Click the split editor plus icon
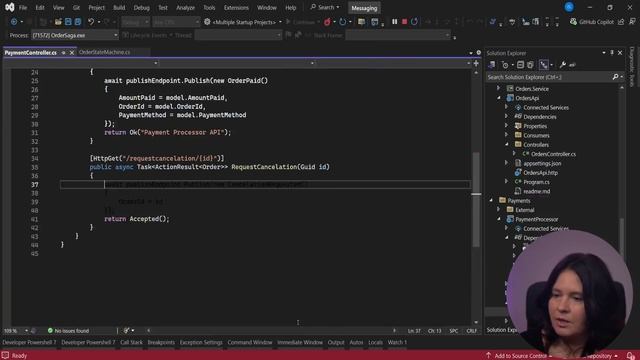This screenshot has height=360, width=640. click(x=476, y=63)
